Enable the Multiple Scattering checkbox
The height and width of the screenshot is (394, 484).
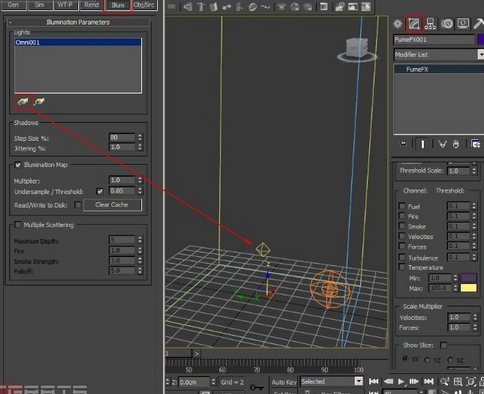(x=18, y=225)
